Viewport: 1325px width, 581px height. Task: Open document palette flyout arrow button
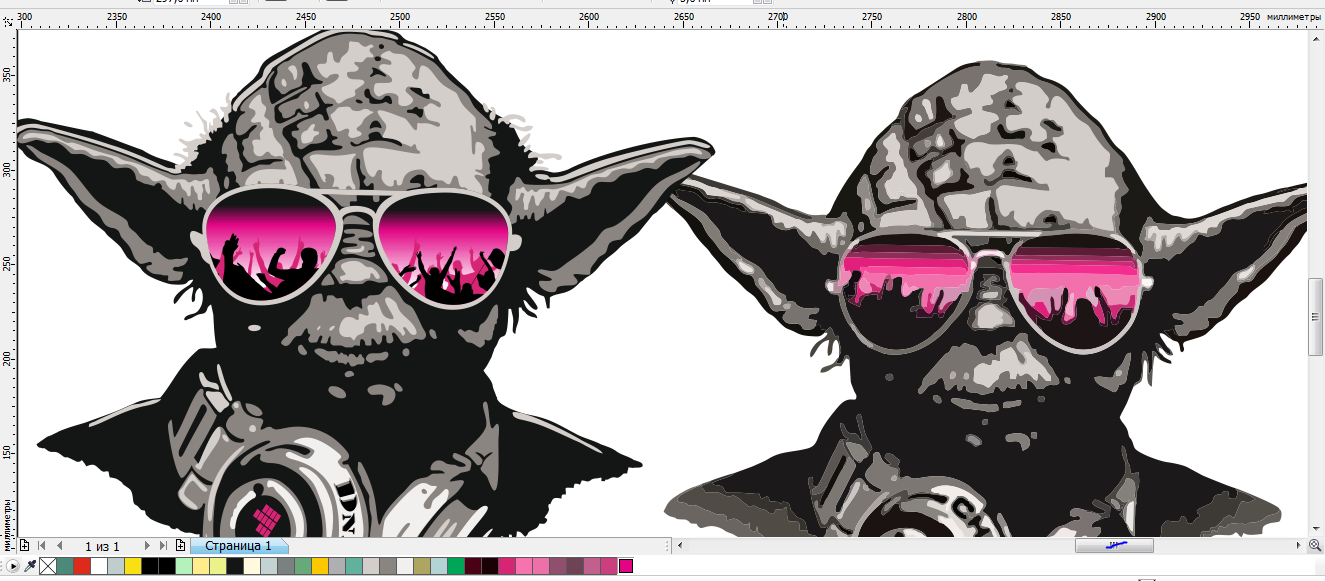pos(12,566)
